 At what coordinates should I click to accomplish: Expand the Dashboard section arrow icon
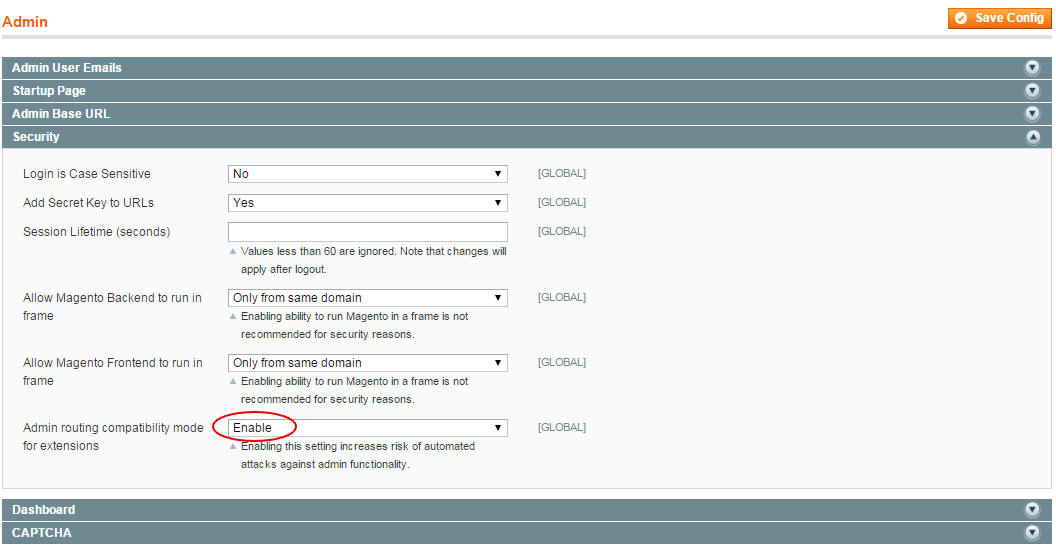[1032, 510]
